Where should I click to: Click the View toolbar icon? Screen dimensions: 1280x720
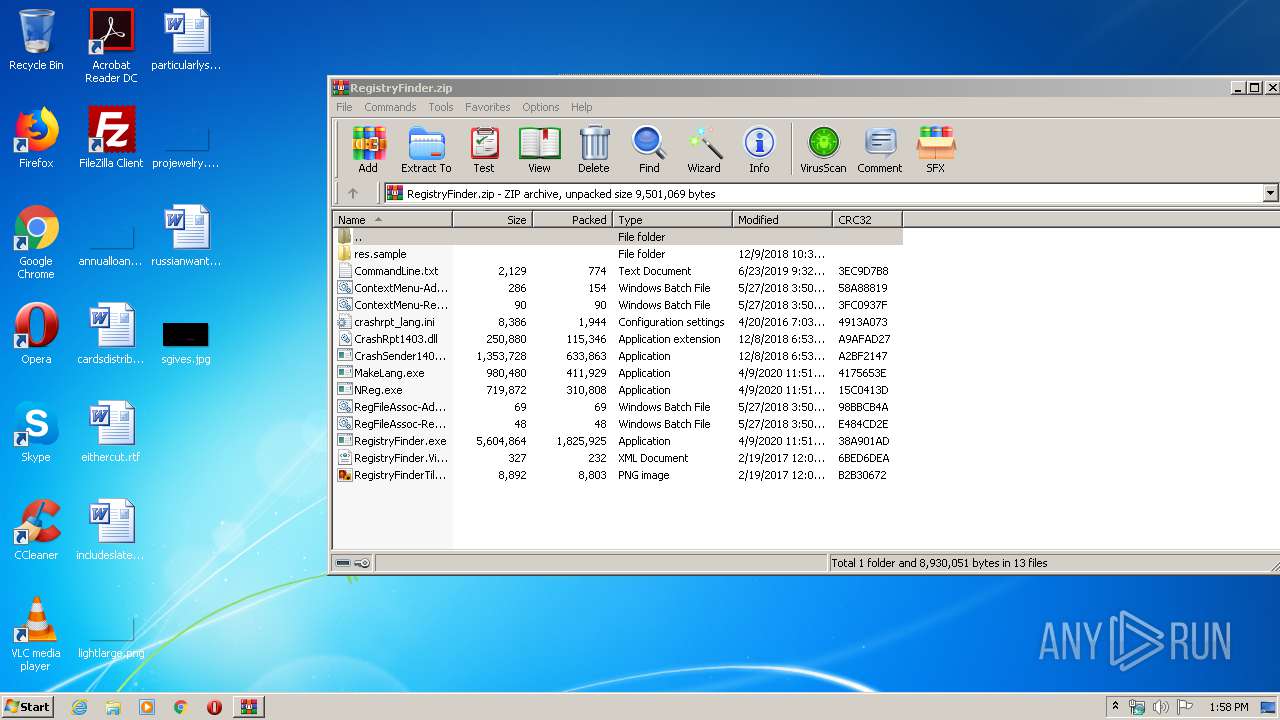click(x=539, y=150)
